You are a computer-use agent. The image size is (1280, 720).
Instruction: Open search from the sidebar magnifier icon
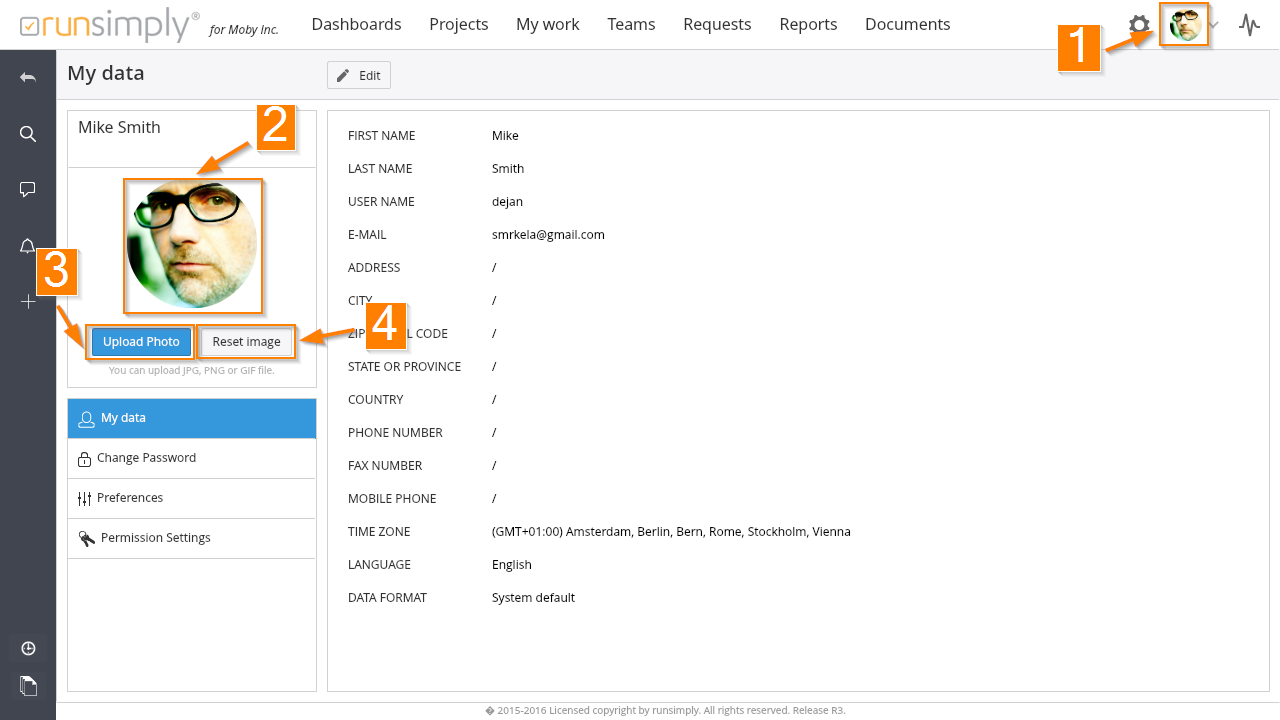tap(28, 134)
